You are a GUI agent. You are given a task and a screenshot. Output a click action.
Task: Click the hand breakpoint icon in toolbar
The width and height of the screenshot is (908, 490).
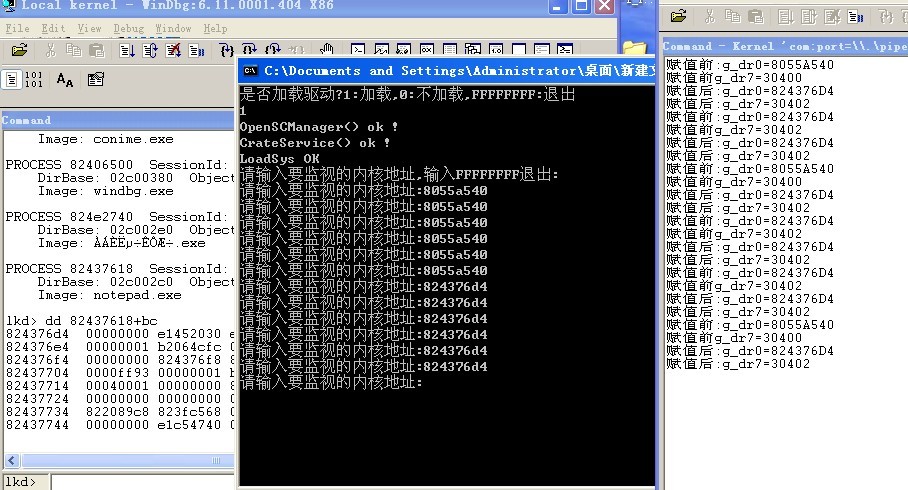click(327, 50)
